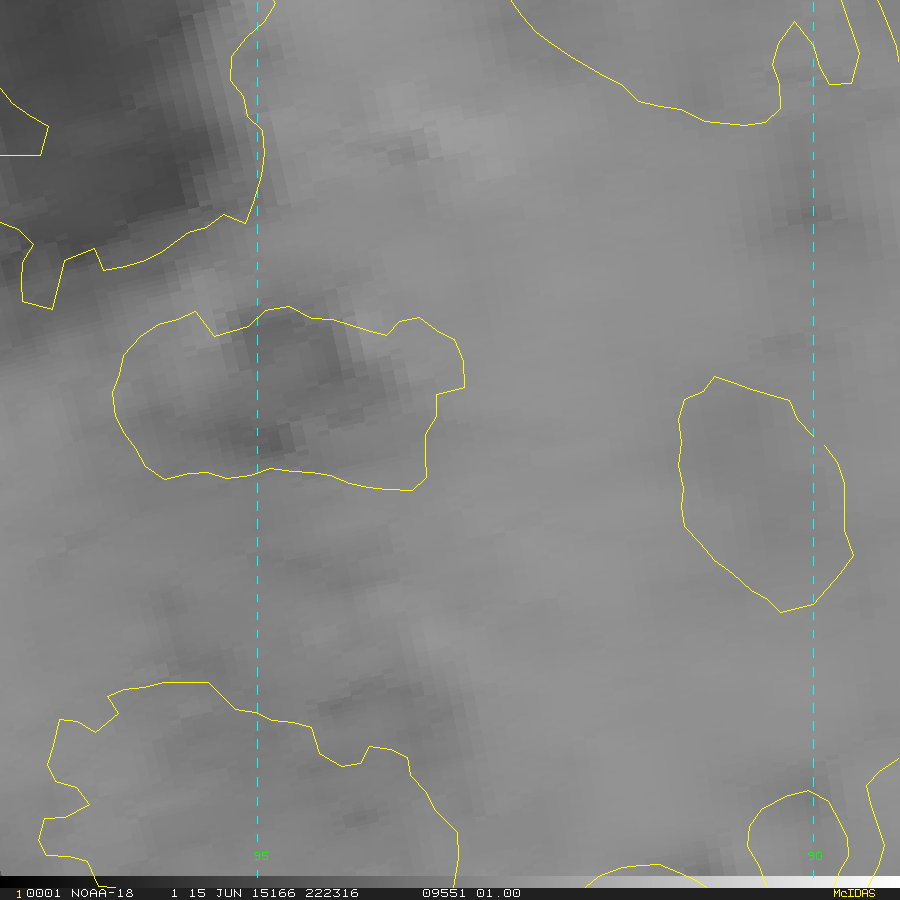Click the green 90 longitude label
Viewport: 900px width, 900px height.
tap(814, 854)
